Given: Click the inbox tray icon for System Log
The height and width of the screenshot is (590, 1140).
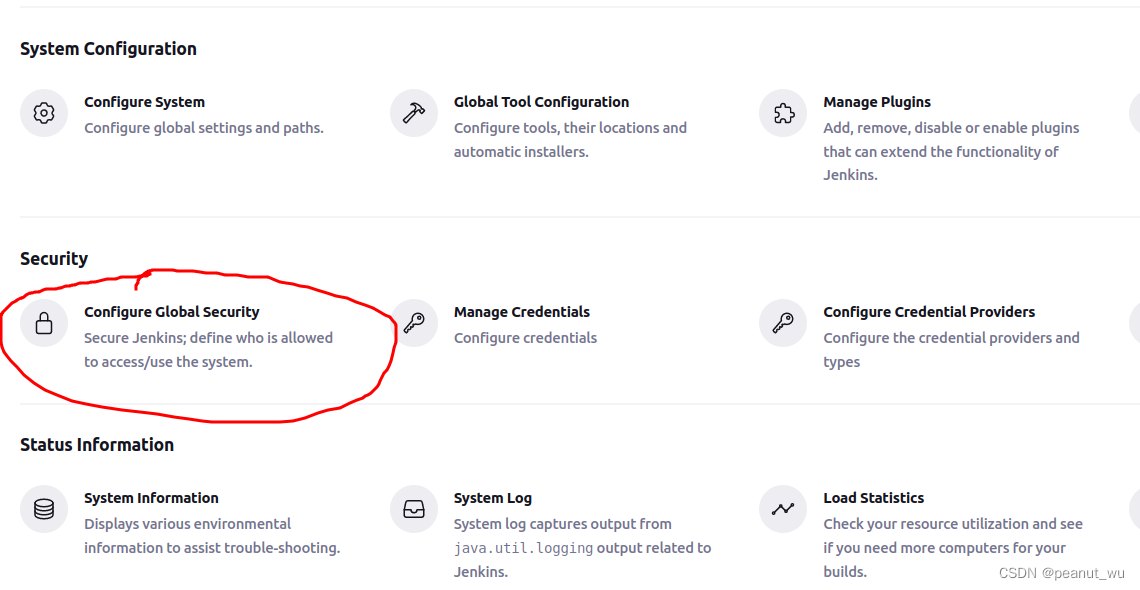Looking at the screenshot, I should point(414,509).
